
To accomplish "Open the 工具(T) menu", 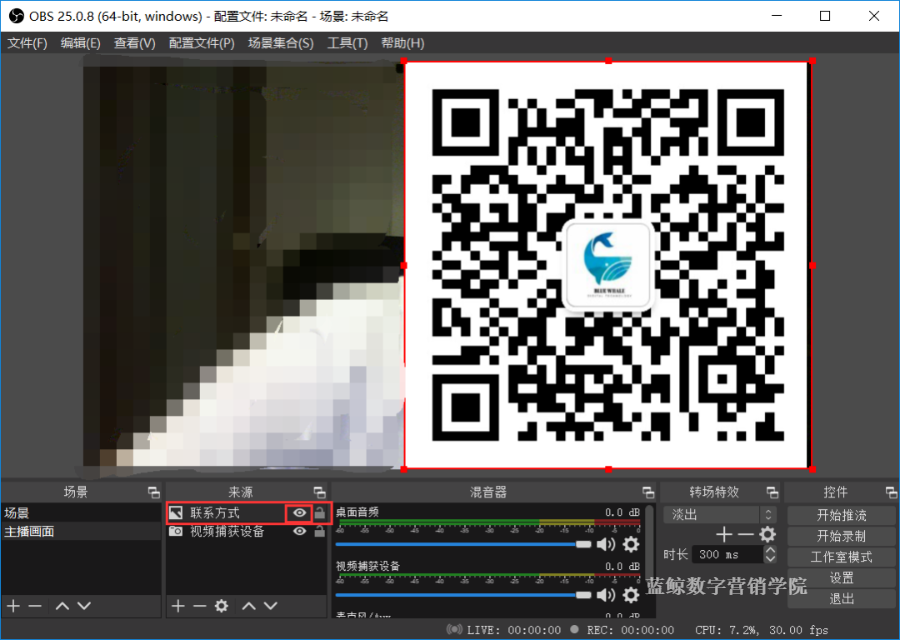I will (x=347, y=43).
